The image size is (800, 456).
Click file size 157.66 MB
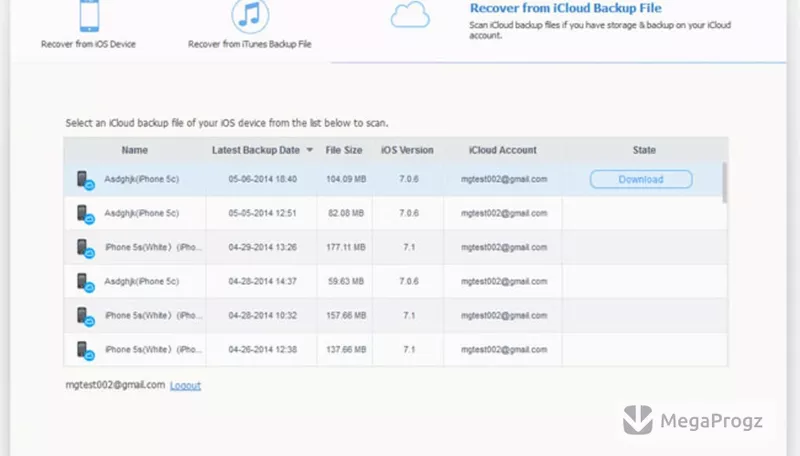pos(346,316)
